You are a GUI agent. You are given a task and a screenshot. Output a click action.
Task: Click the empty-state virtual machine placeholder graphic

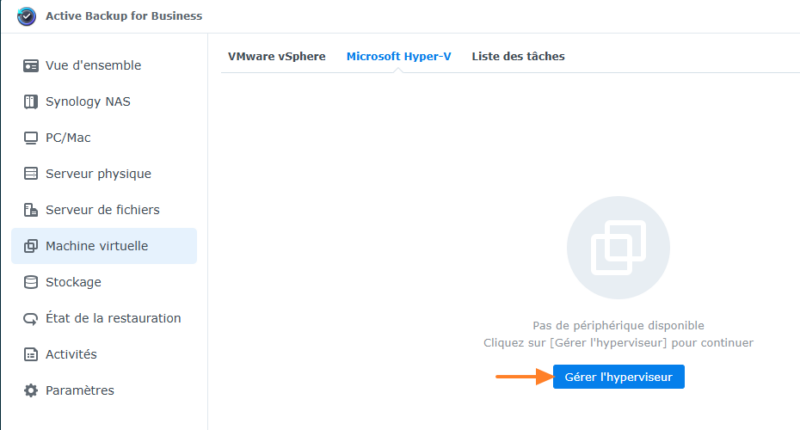618,247
